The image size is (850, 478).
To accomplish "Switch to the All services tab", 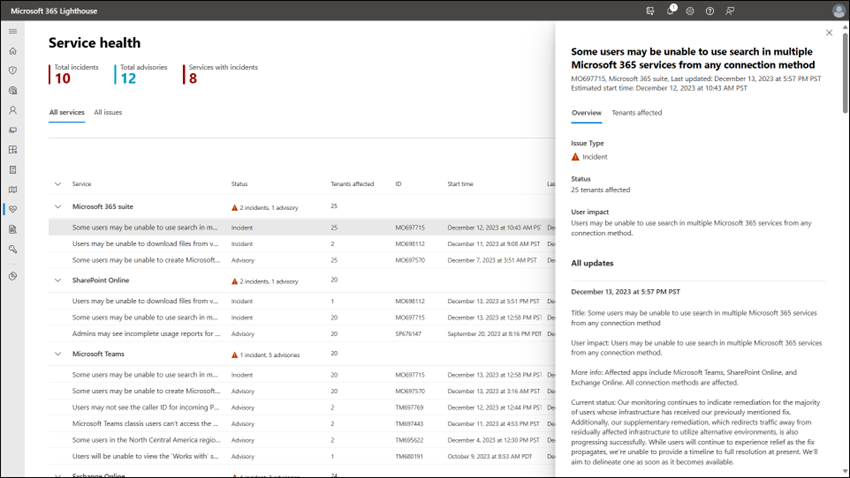I will click(67, 112).
